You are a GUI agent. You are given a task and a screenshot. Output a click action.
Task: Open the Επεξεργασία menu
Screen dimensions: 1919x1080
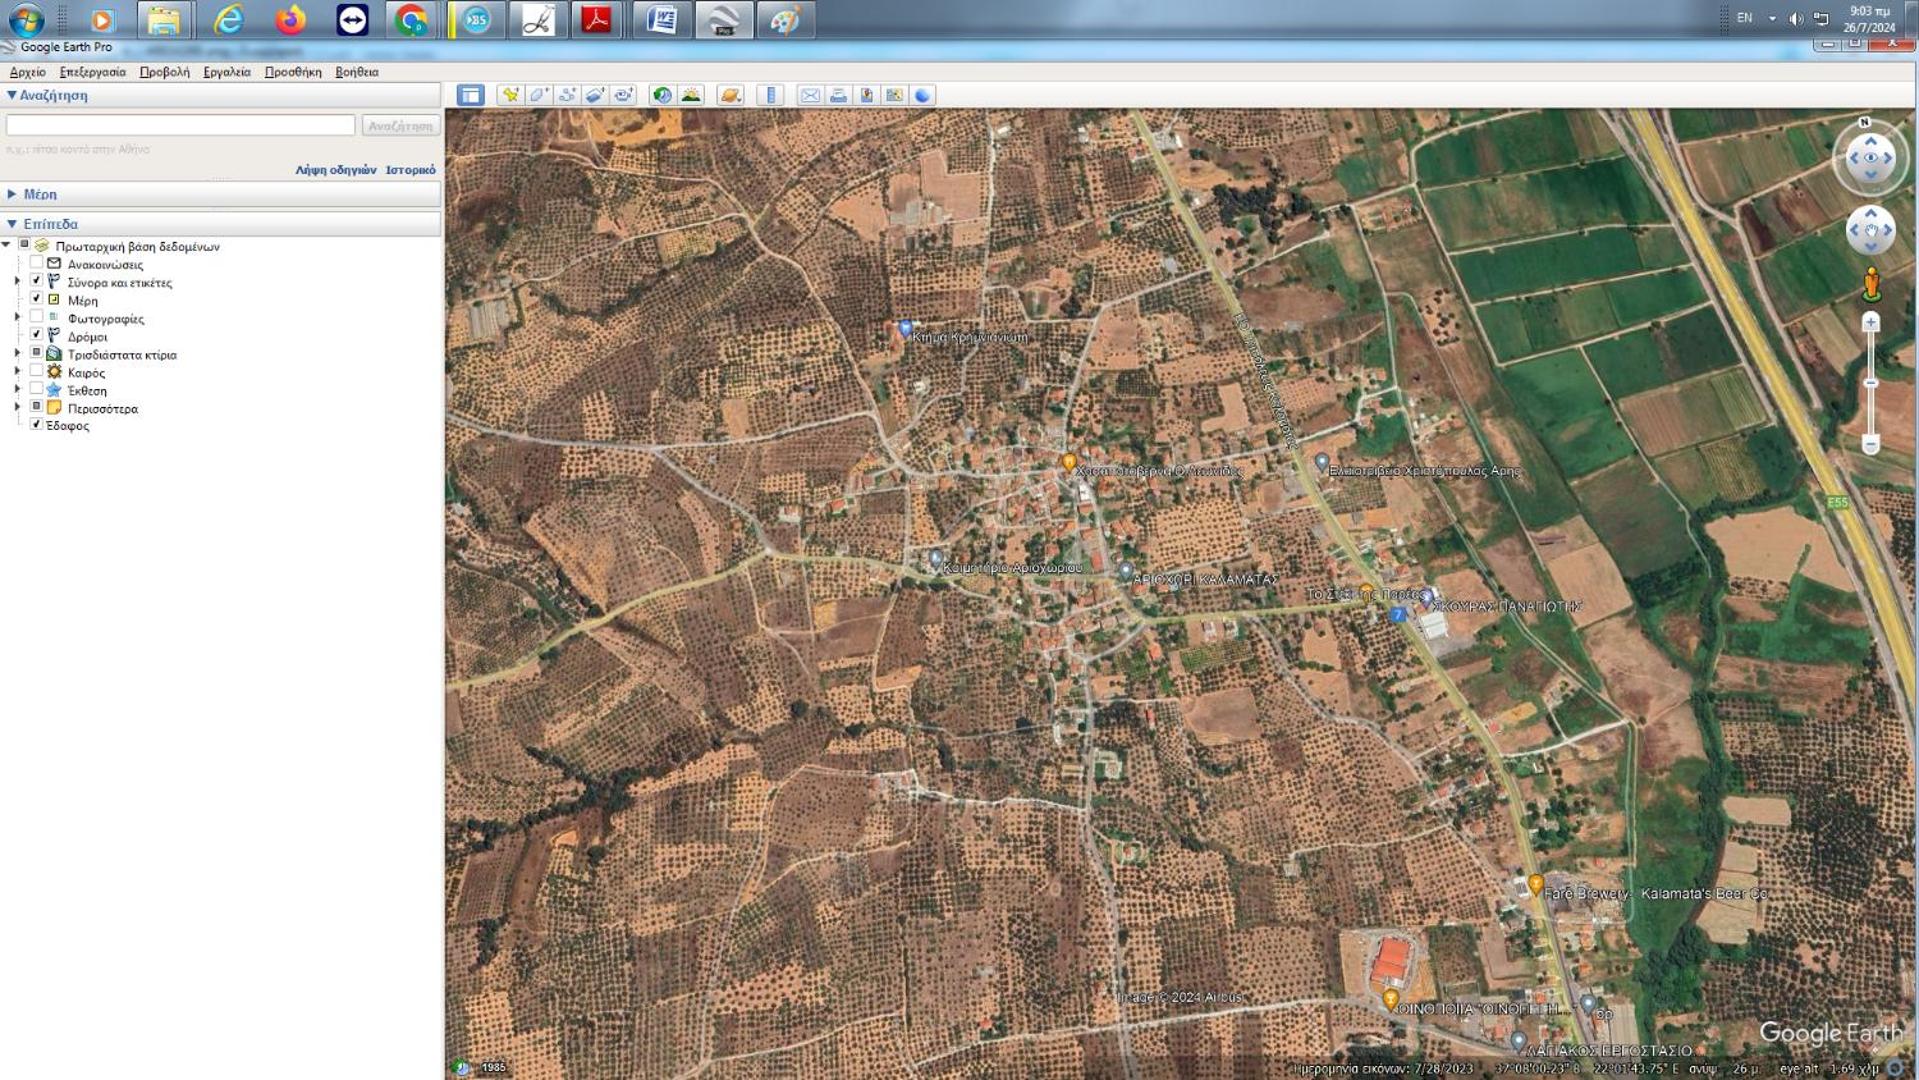[92, 72]
